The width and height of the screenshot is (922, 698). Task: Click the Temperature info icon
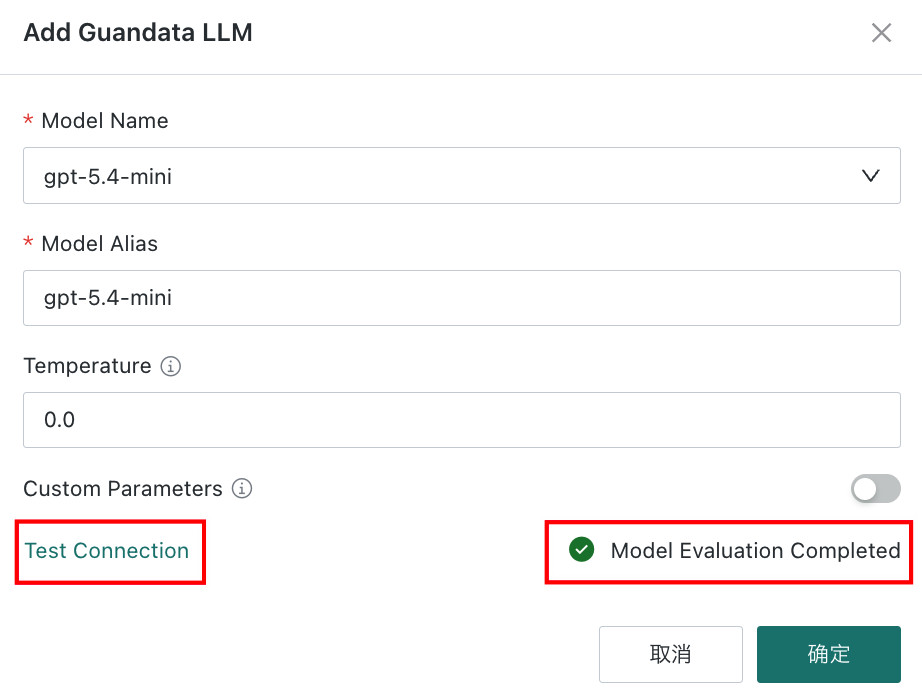pyautogui.click(x=171, y=366)
